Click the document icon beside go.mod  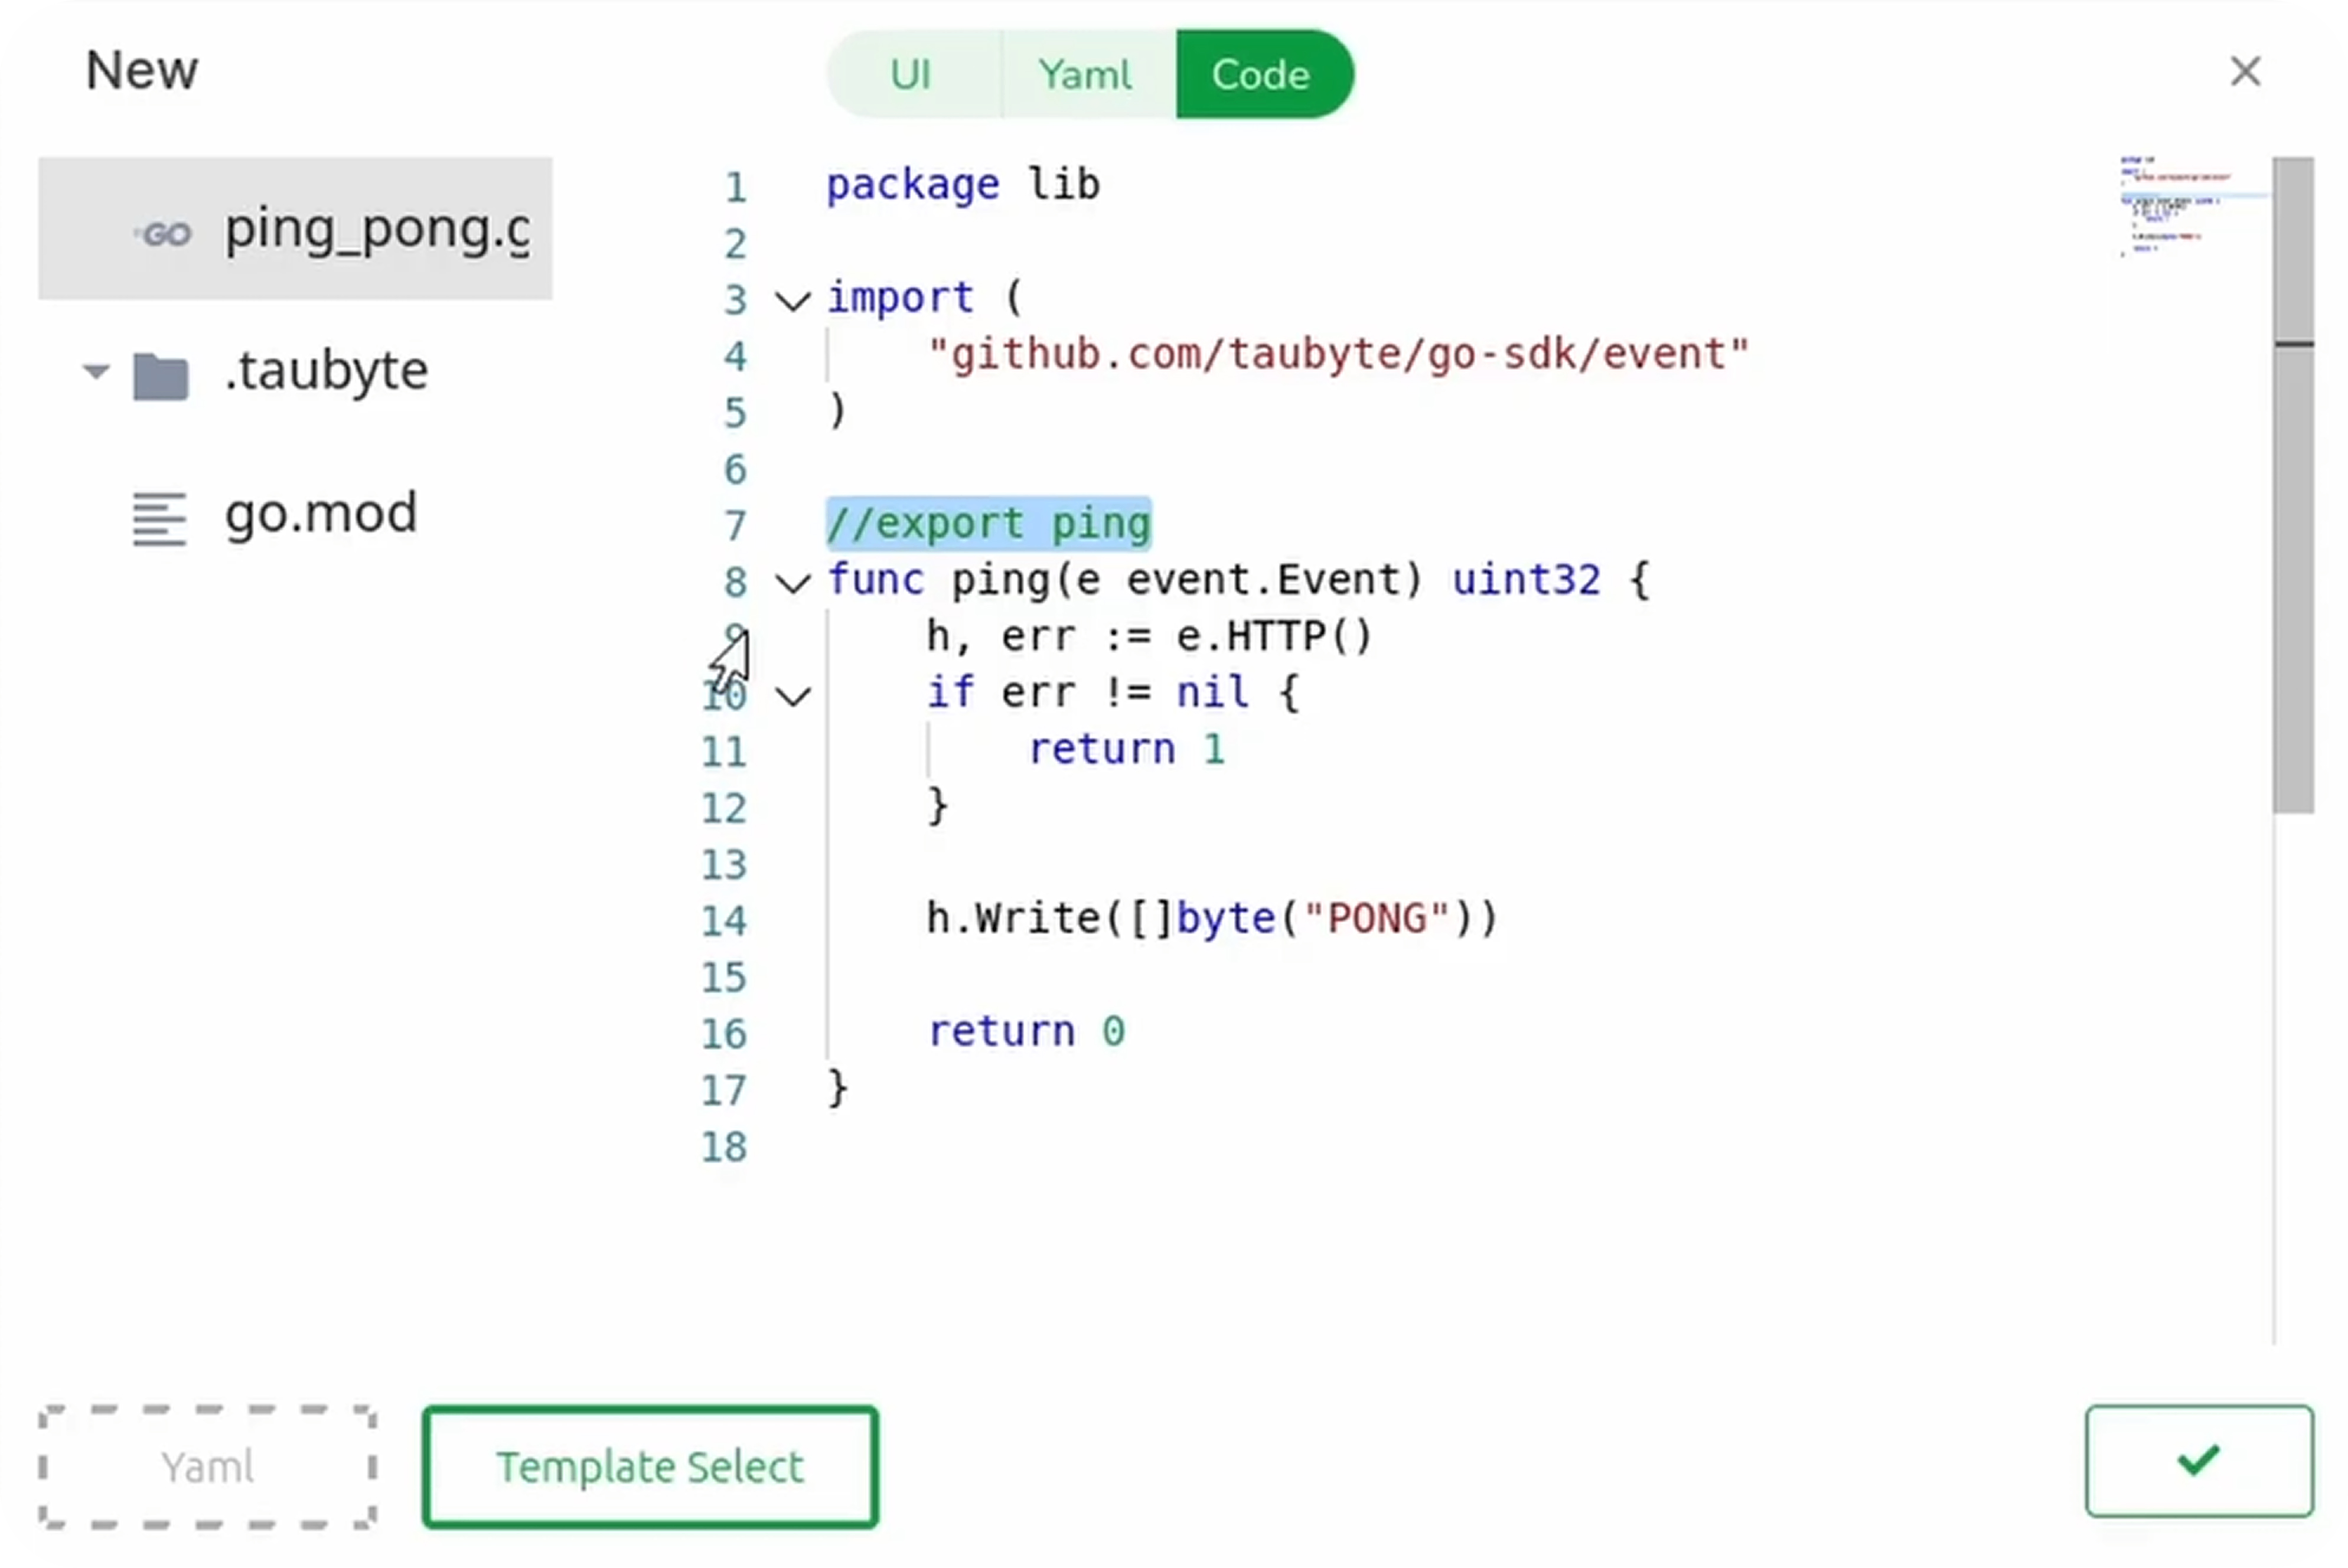tap(158, 518)
